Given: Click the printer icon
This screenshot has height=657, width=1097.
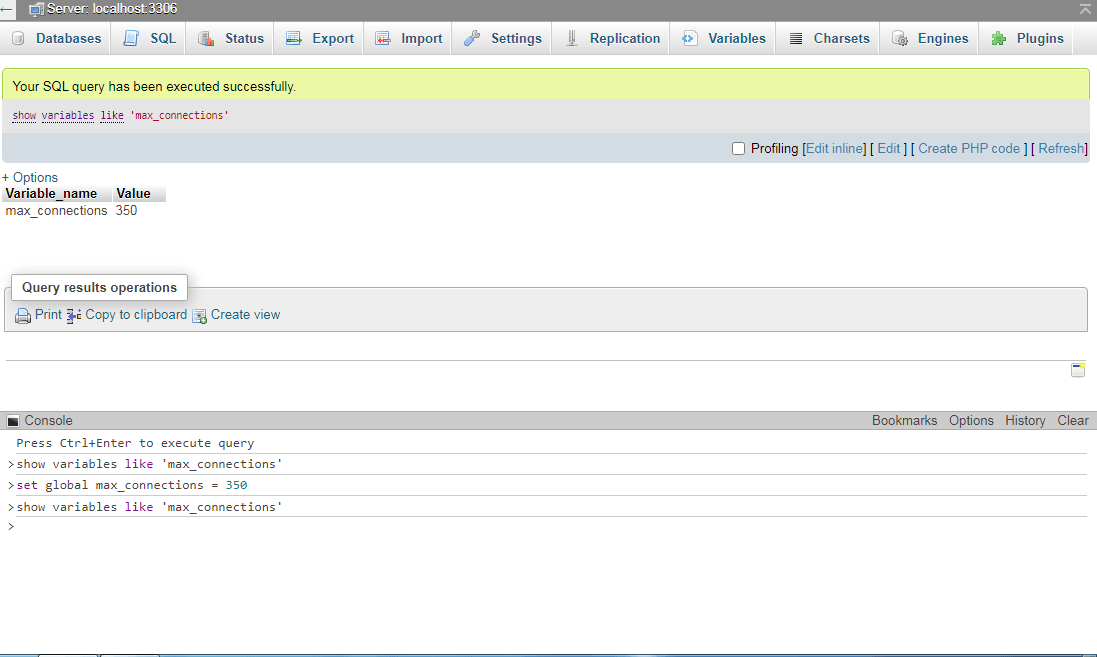Looking at the screenshot, I should pyautogui.click(x=23, y=316).
